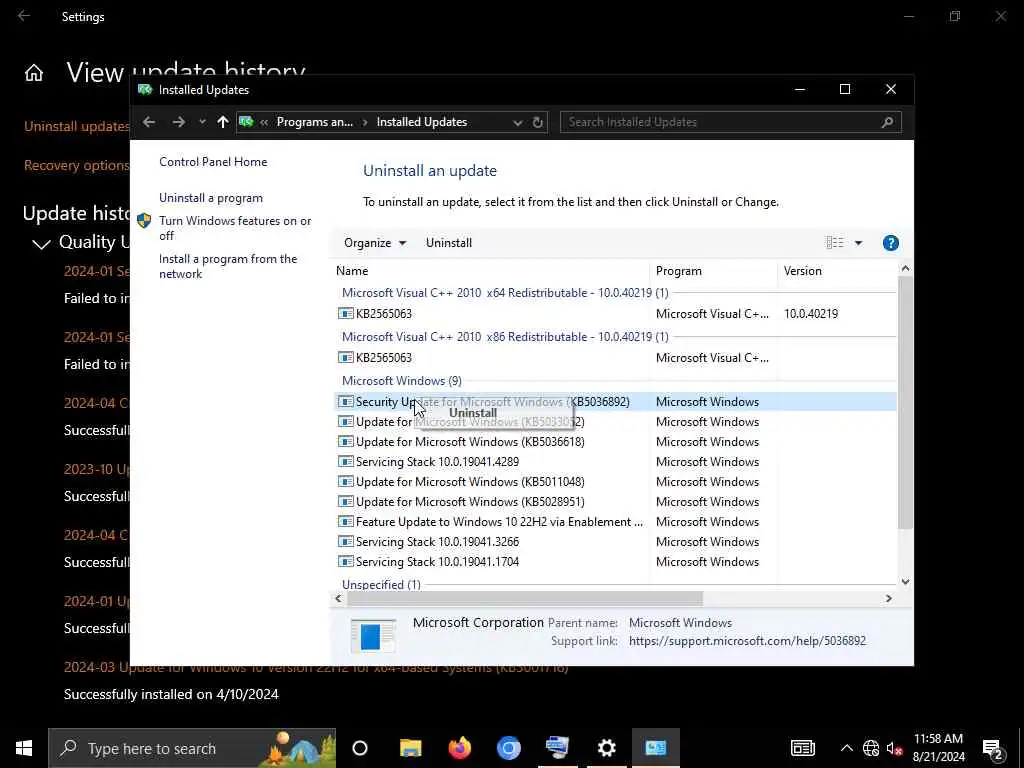
Task: Click the version value 10.0.40219
Action: tap(810, 314)
